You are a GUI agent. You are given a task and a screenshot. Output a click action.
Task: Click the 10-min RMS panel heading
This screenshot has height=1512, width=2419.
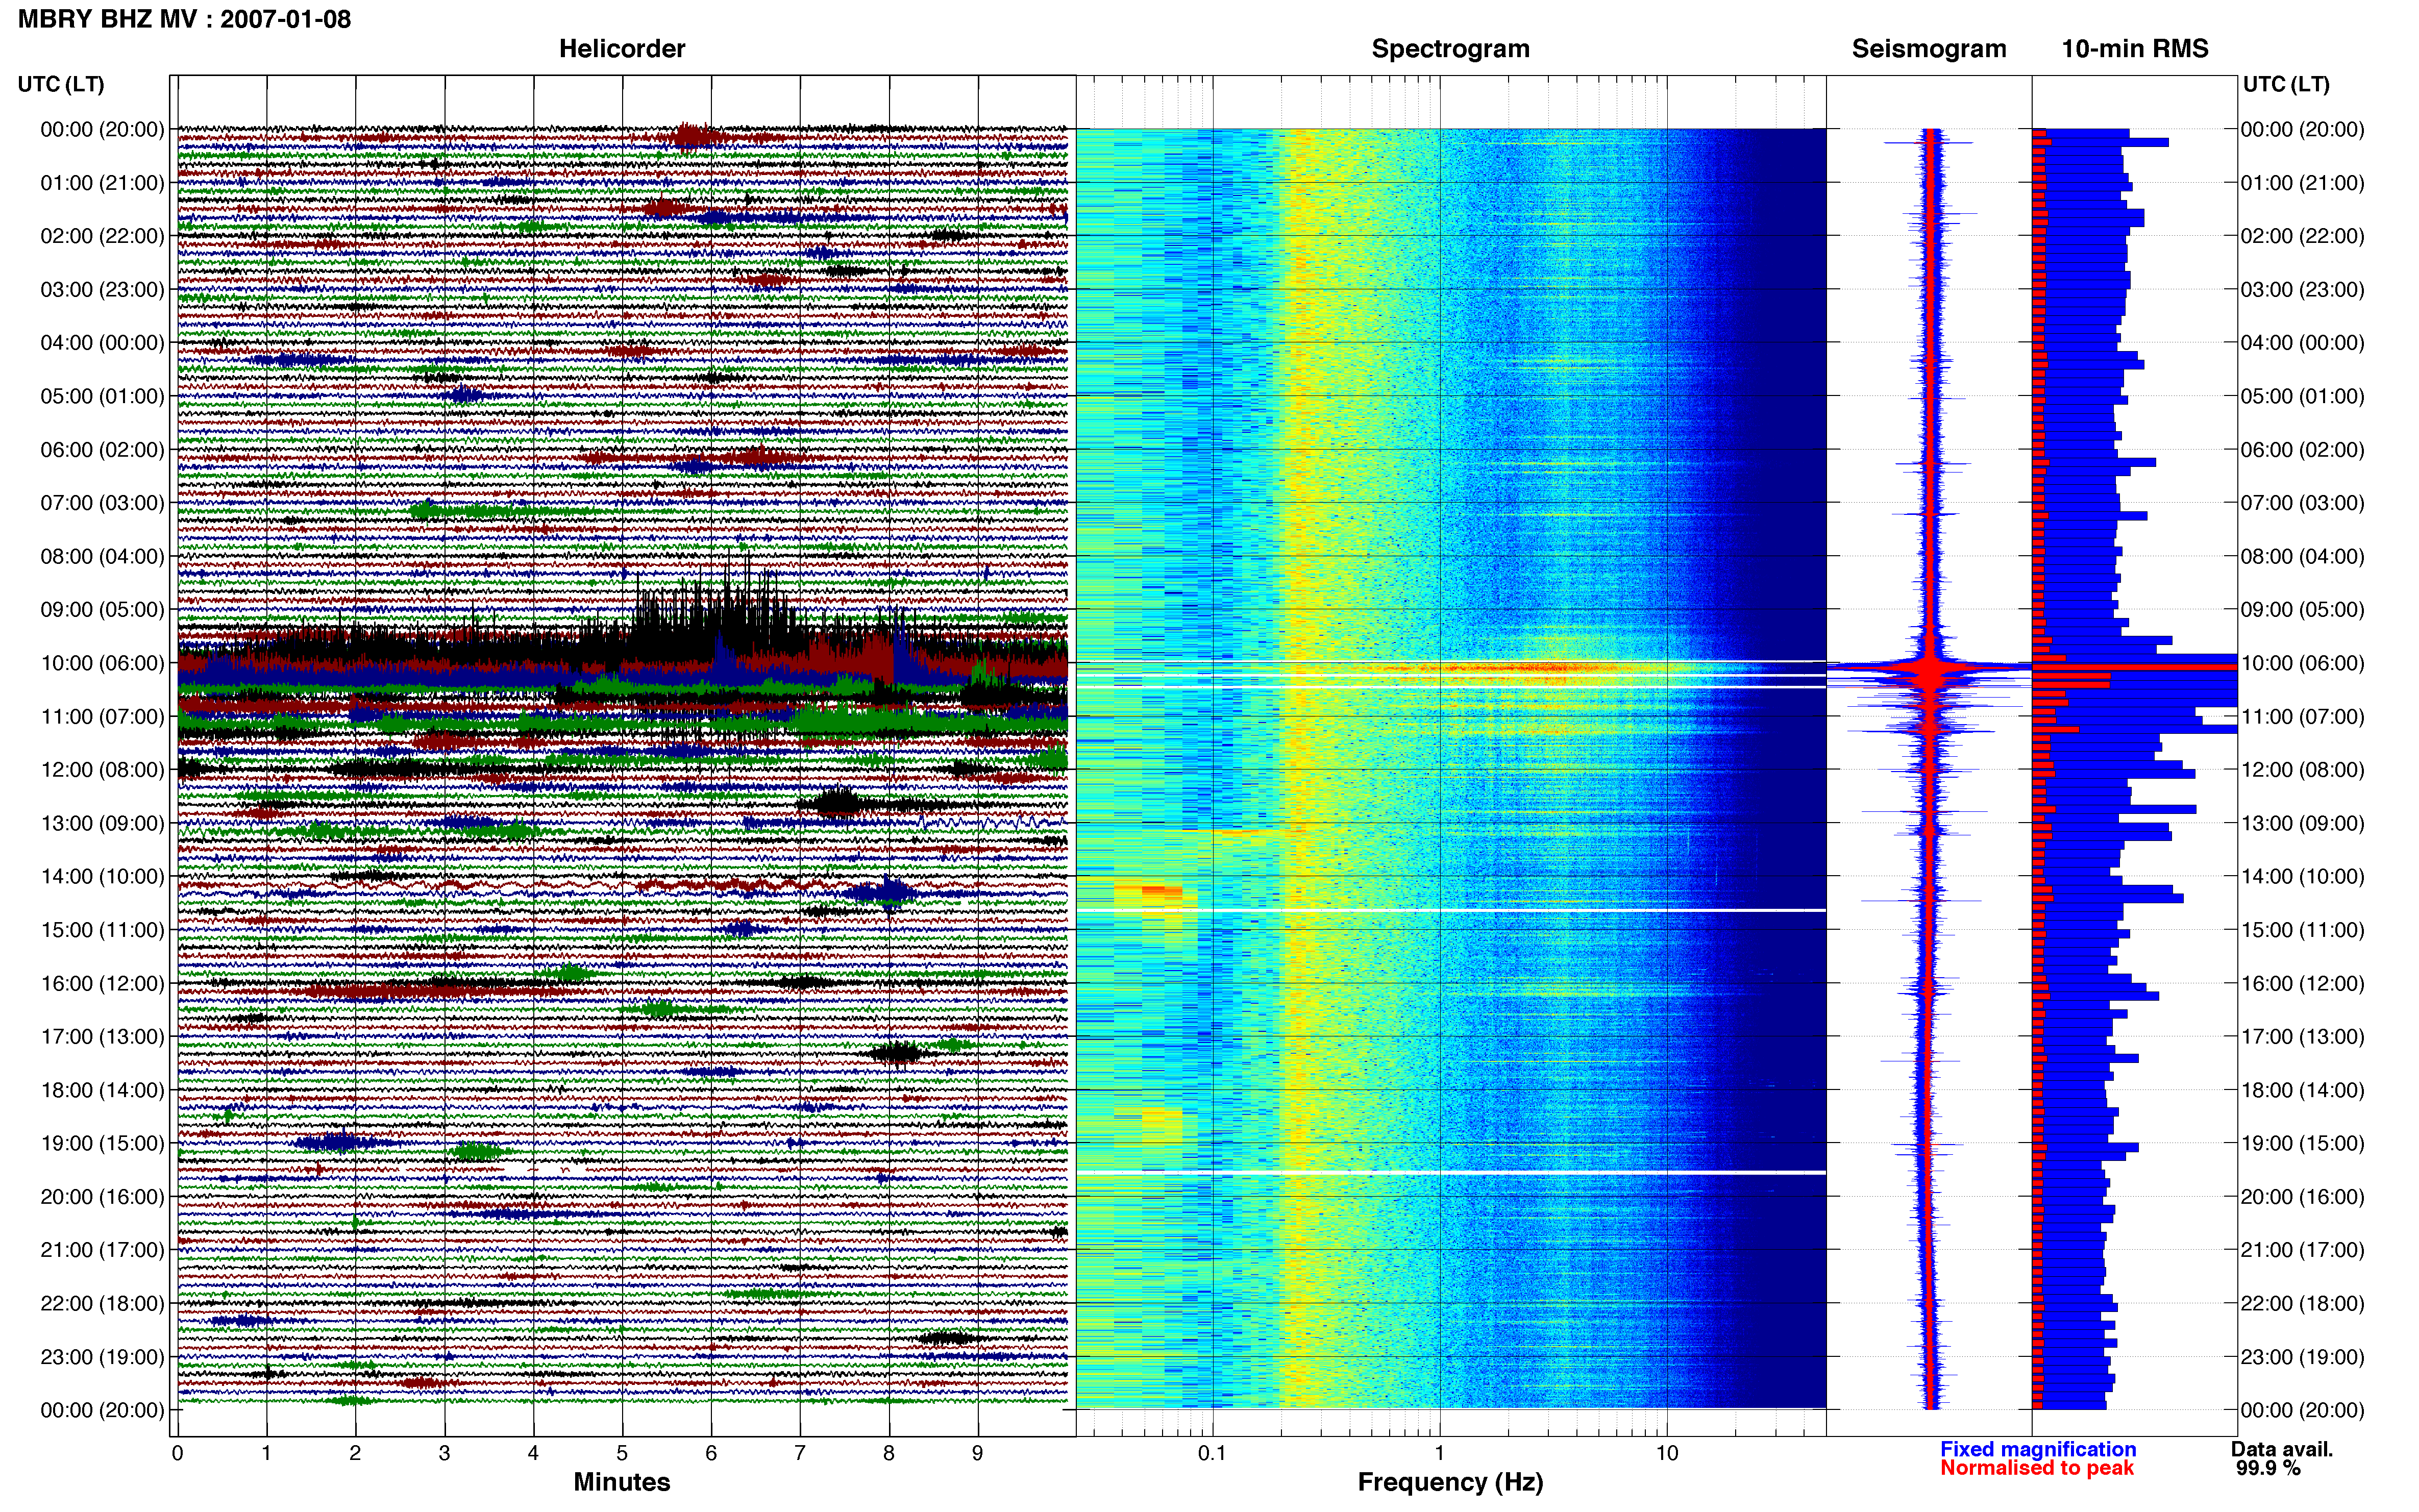[x=2134, y=49]
